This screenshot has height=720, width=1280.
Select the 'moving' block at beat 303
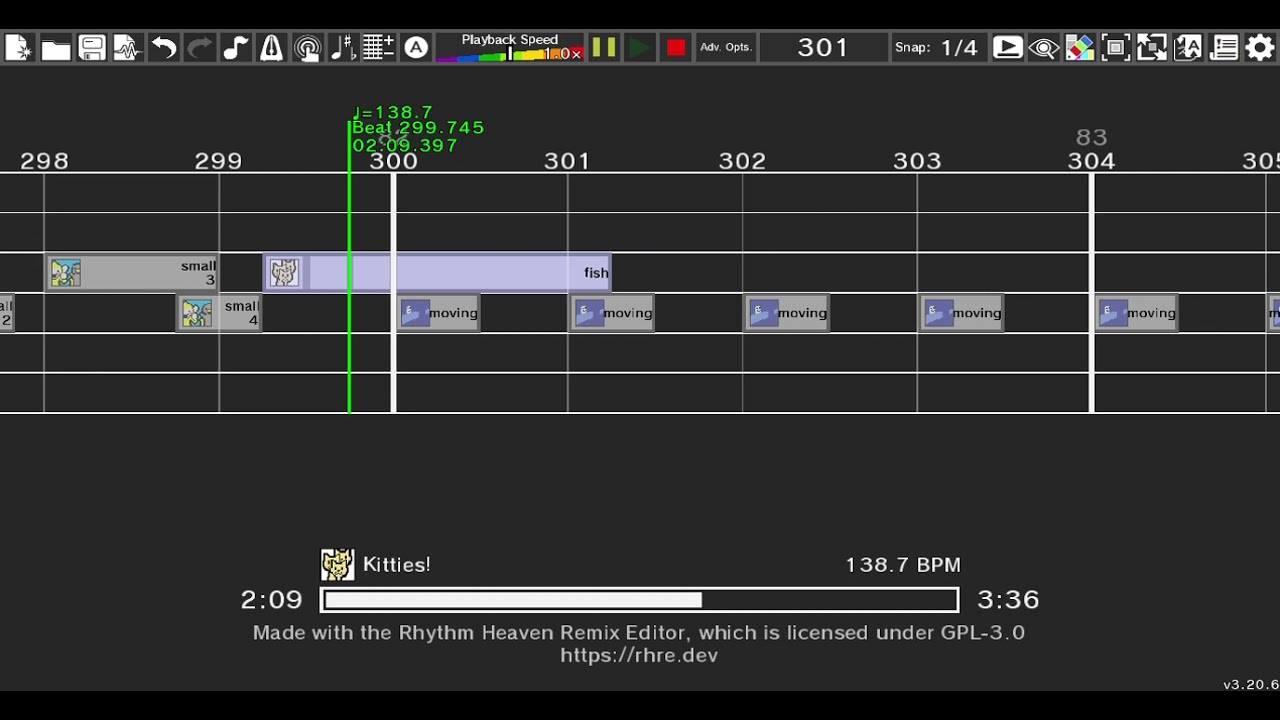point(961,313)
